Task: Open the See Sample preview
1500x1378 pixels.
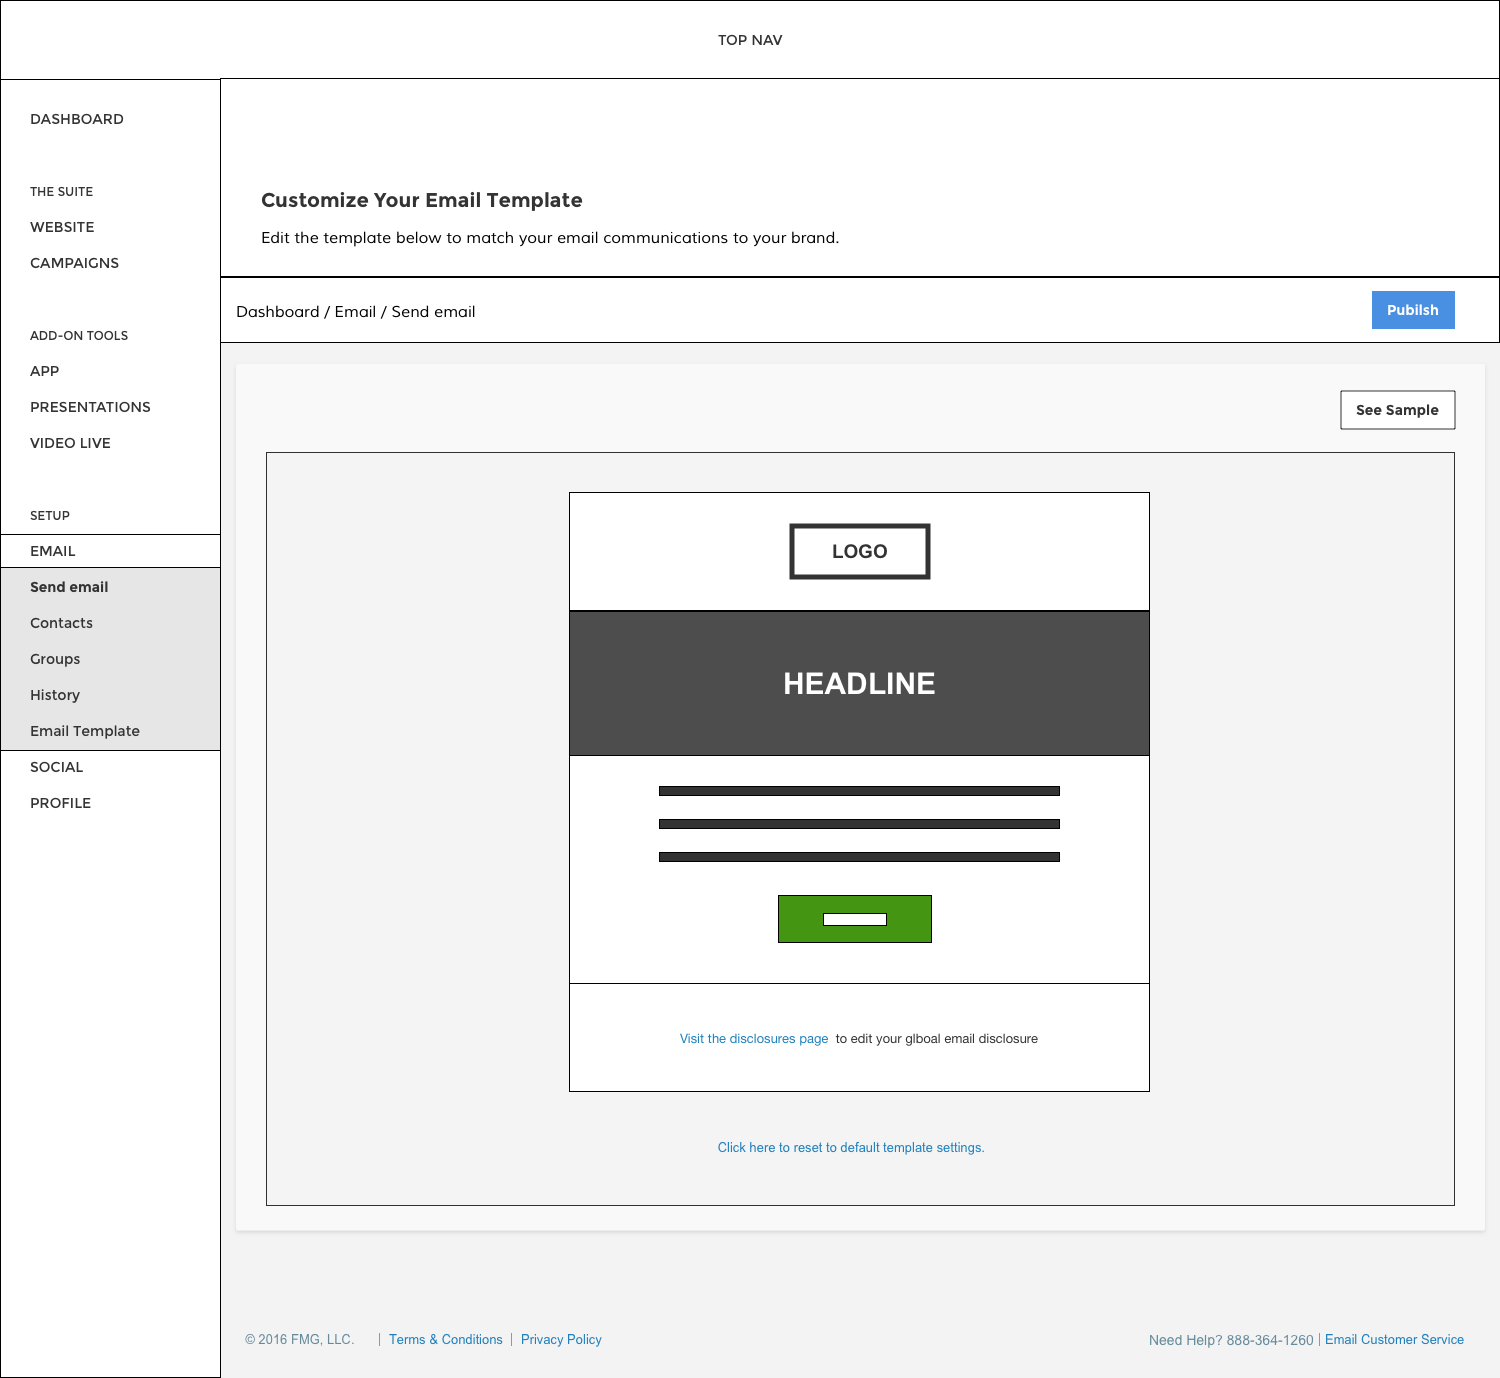Action: coord(1397,410)
